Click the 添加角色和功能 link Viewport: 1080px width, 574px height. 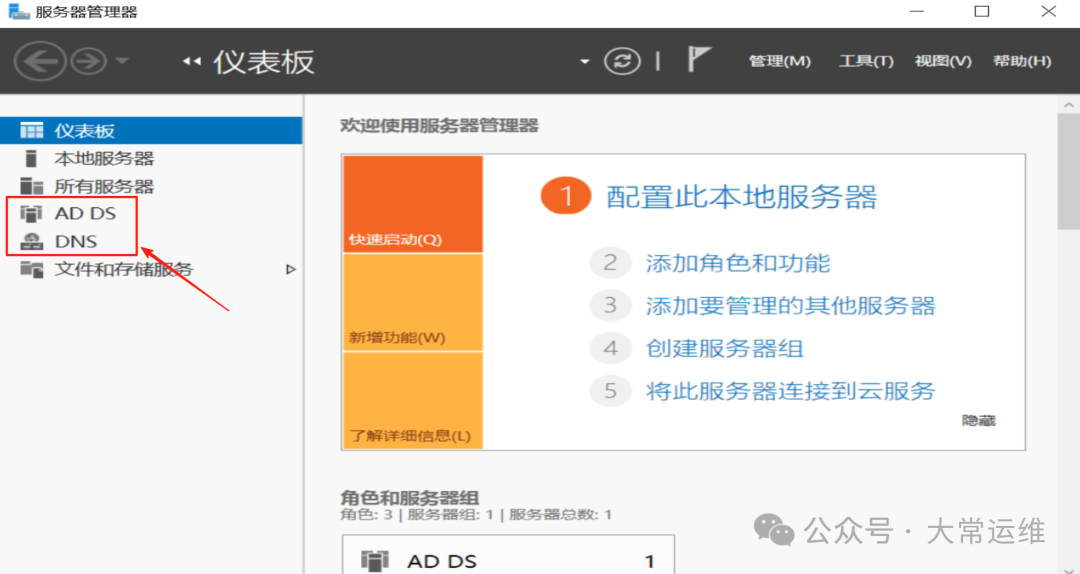(x=738, y=263)
